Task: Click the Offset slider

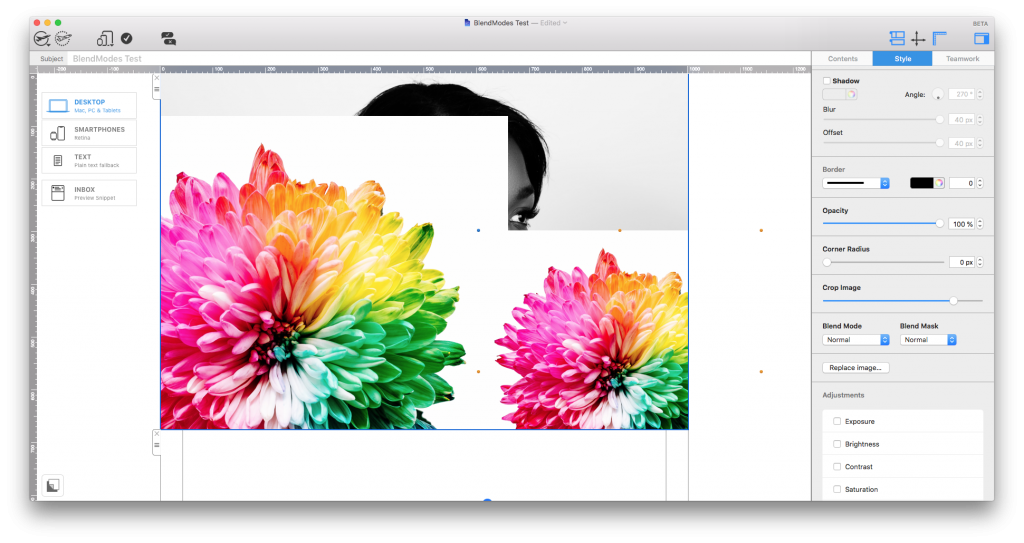Action: tap(883, 143)
